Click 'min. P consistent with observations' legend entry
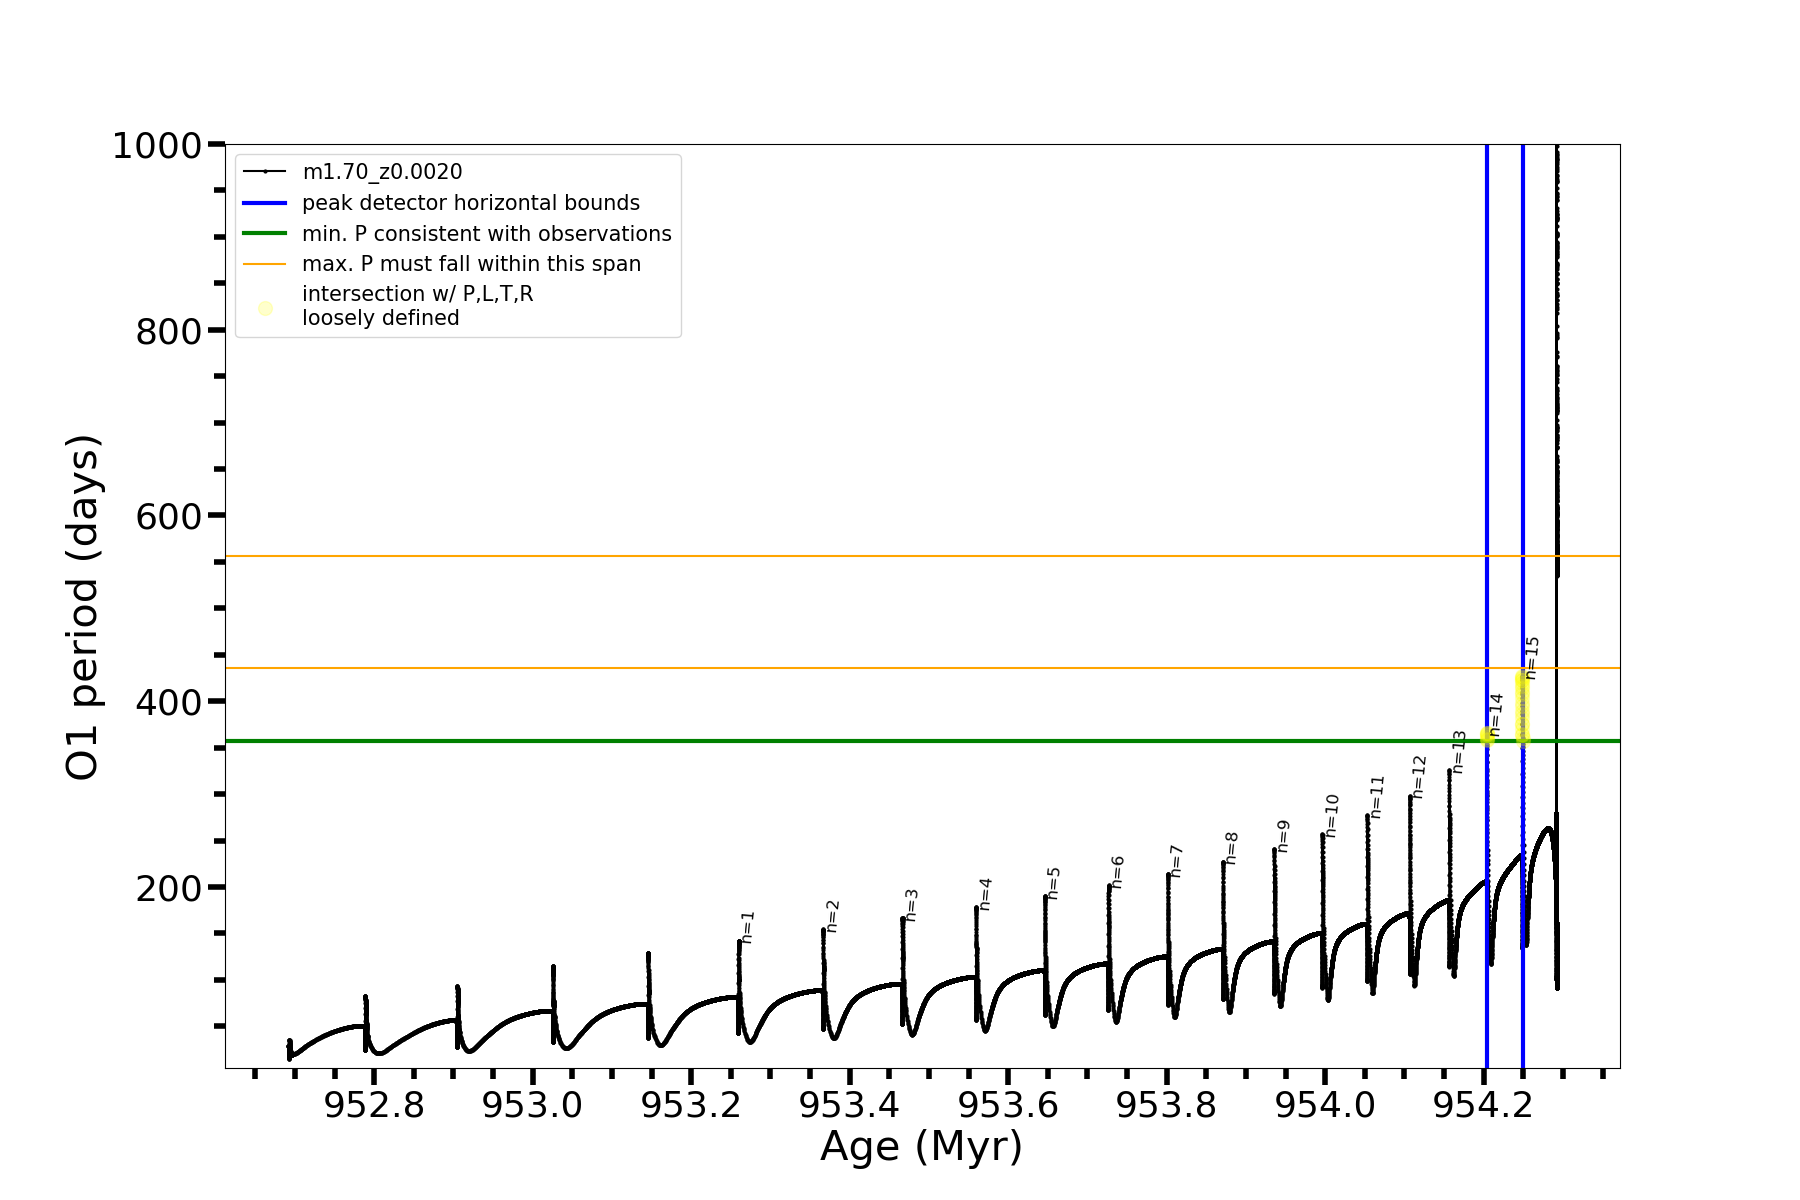Screen dimensions: 1800x1200 pos(487,233)
